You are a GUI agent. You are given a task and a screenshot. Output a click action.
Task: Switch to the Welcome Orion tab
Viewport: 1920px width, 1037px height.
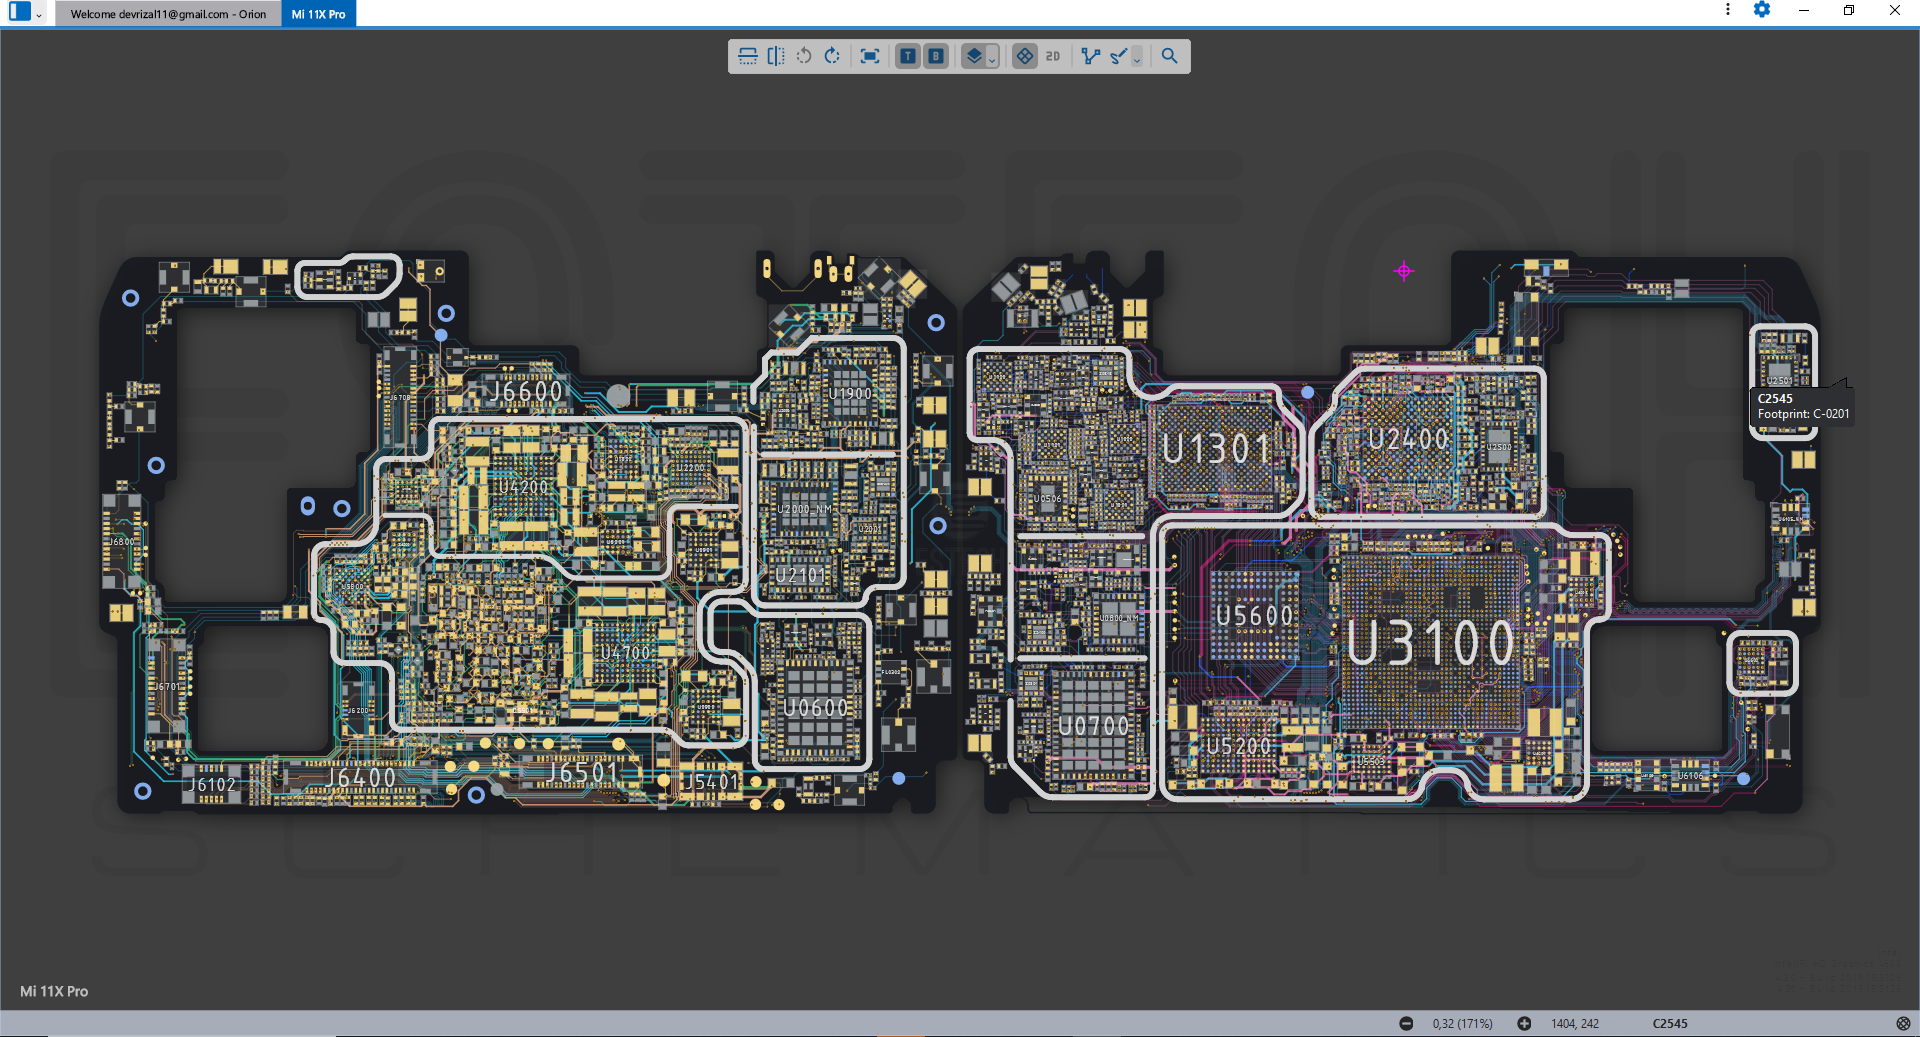168,14
